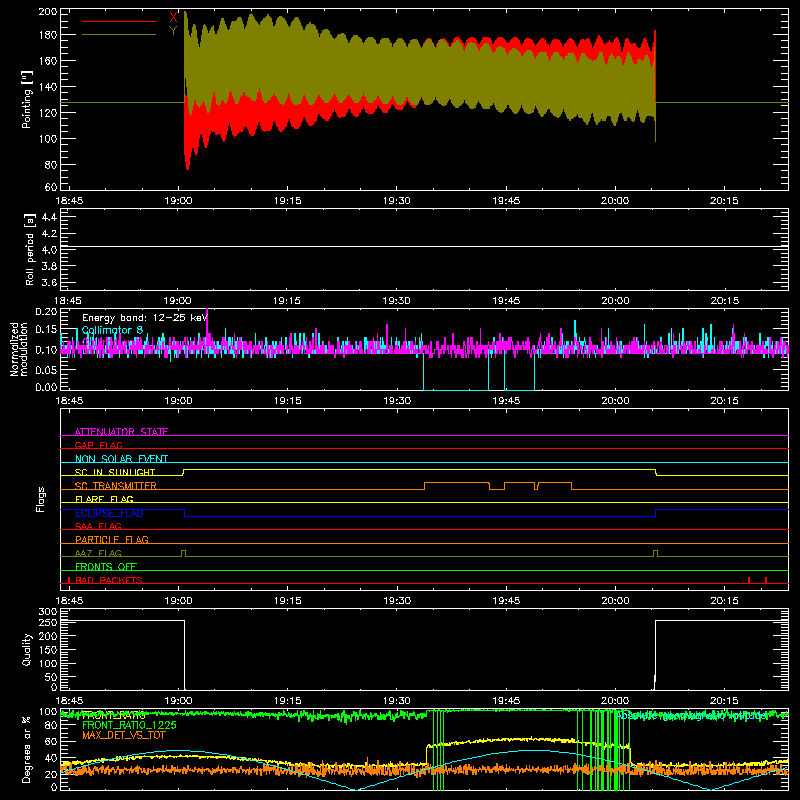This screenshot has height=800, width=800.
Task: Click the 20:00 time label under Quality plot
Action: click(x=615, y=701)
